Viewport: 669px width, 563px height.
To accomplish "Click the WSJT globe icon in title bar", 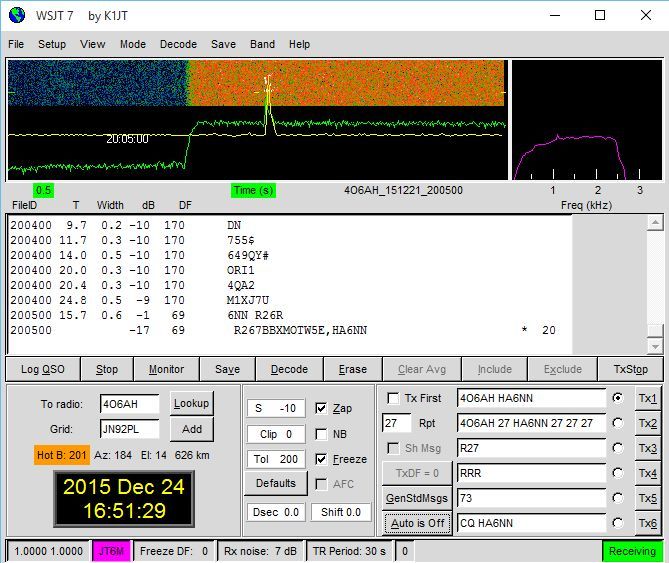I will (17, 15).
